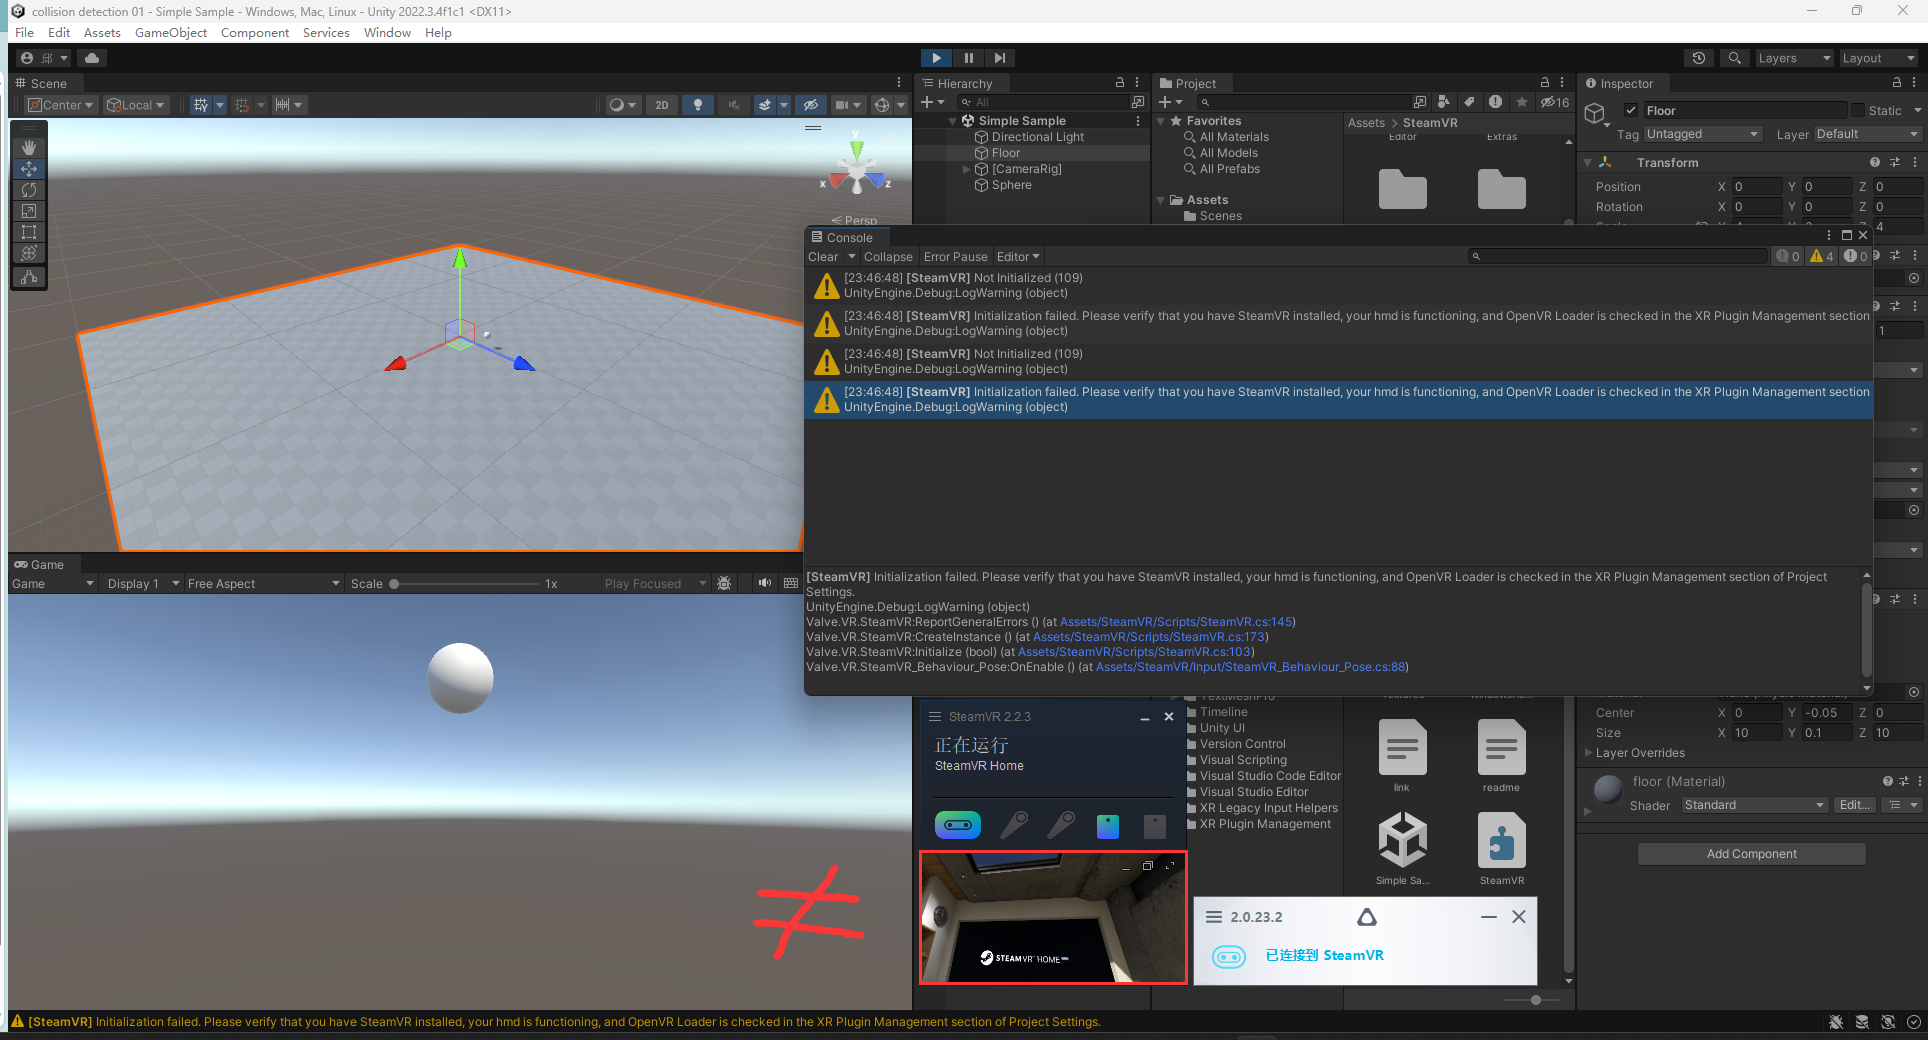The width and height of the screenshot is (1928, 1040).
Task: Open Free Aspect dropdown in Game view
Action: pos(263,584)
